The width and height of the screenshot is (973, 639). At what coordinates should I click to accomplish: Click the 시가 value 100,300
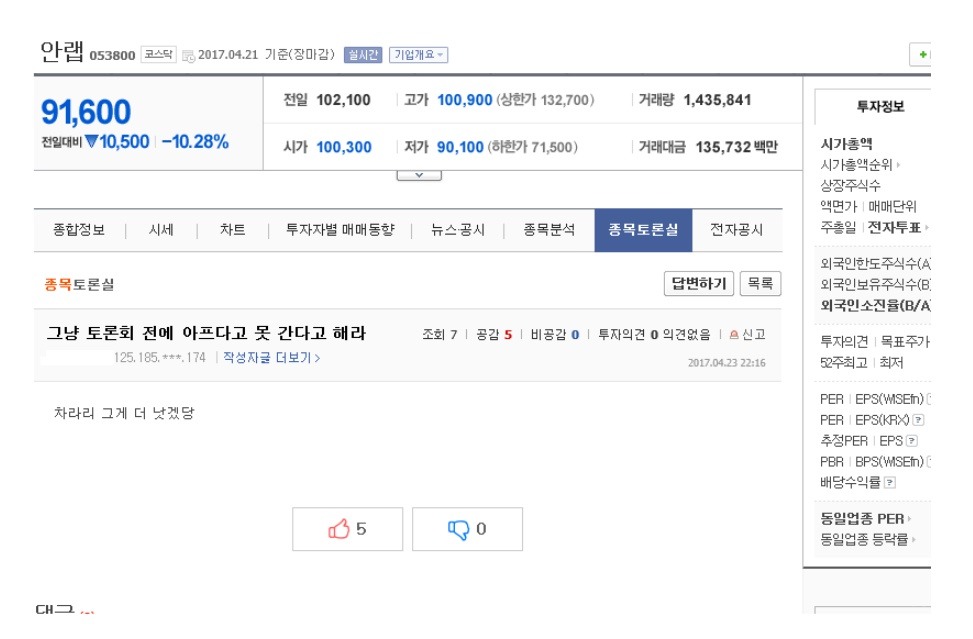(344, 147)
